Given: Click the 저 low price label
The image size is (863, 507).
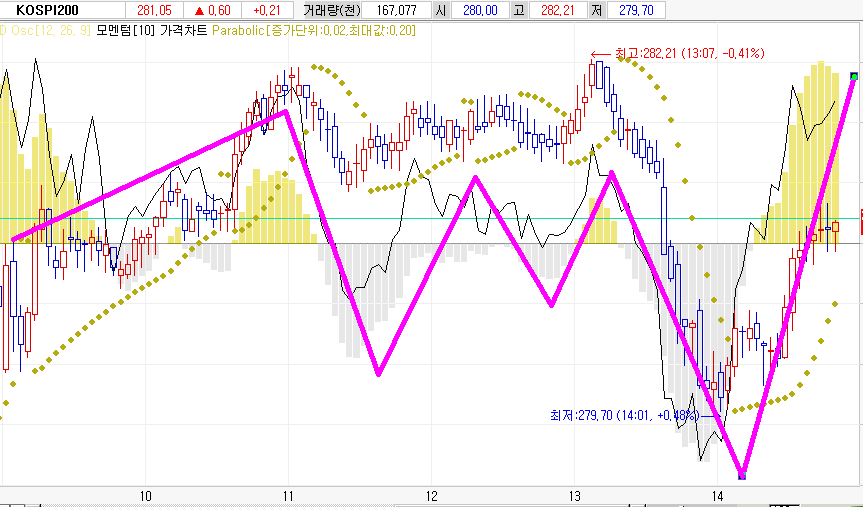Looking at the screenshot, I should [x=595, y=10].
